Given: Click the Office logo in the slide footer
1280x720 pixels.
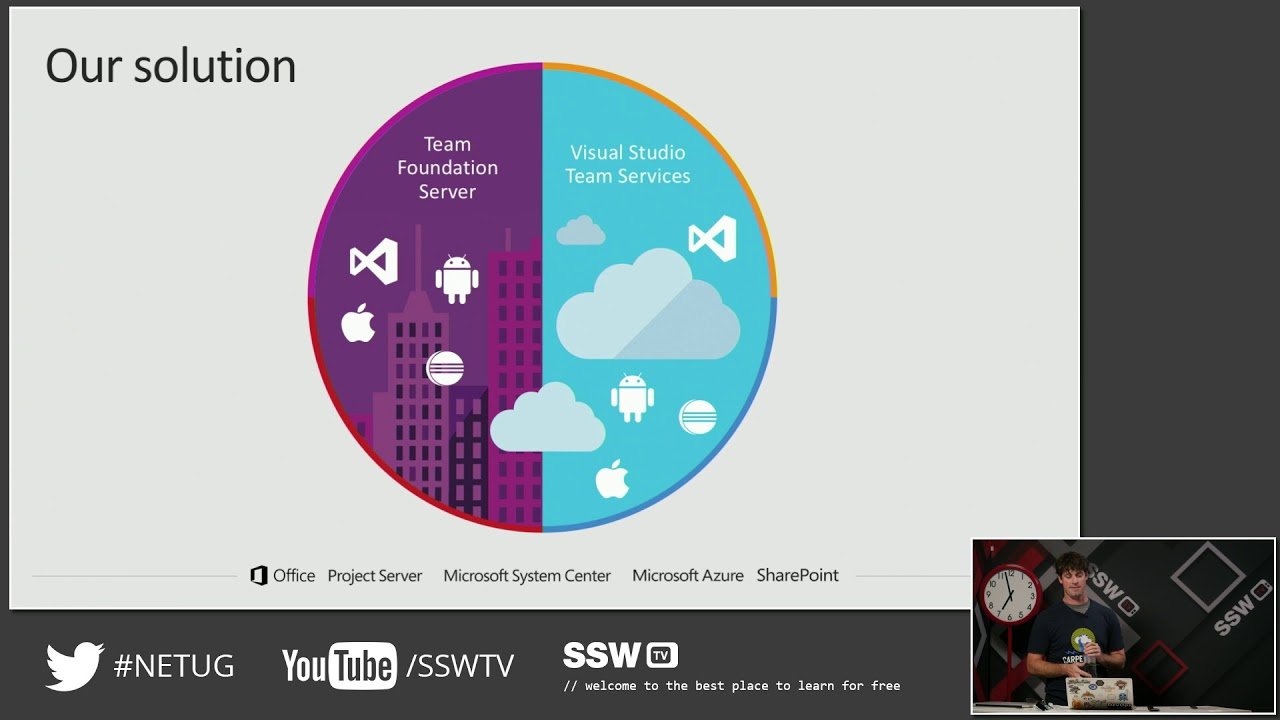Looking at the screenshot, I should tap(282, 576).
